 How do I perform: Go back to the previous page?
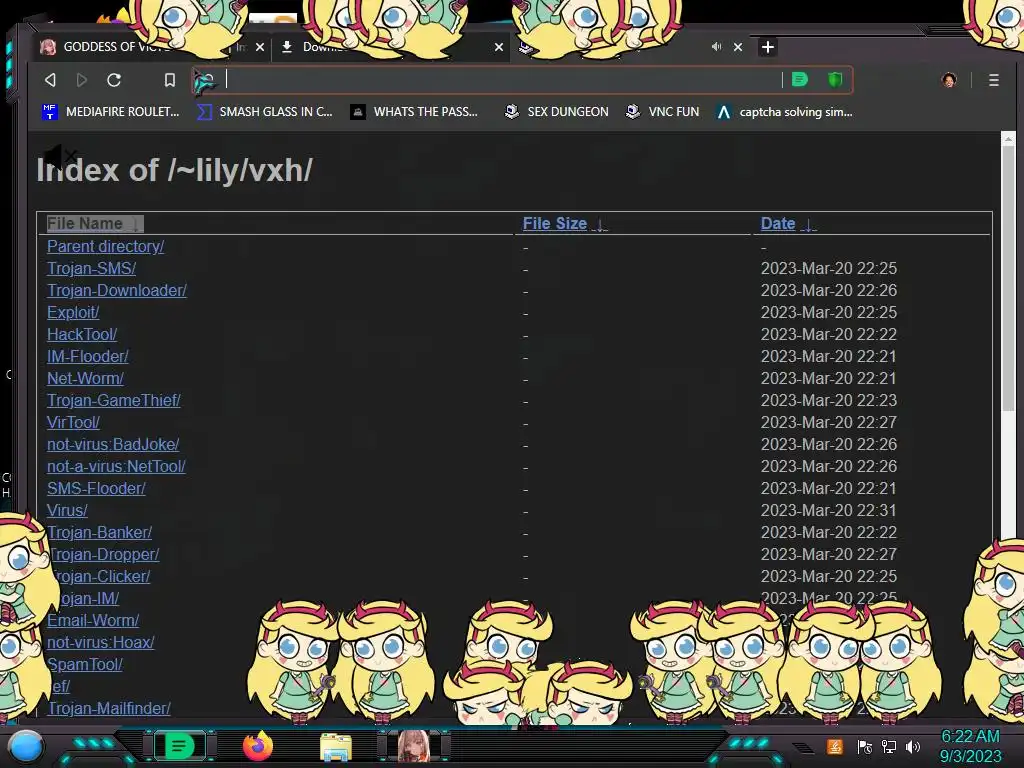(50, 80)
